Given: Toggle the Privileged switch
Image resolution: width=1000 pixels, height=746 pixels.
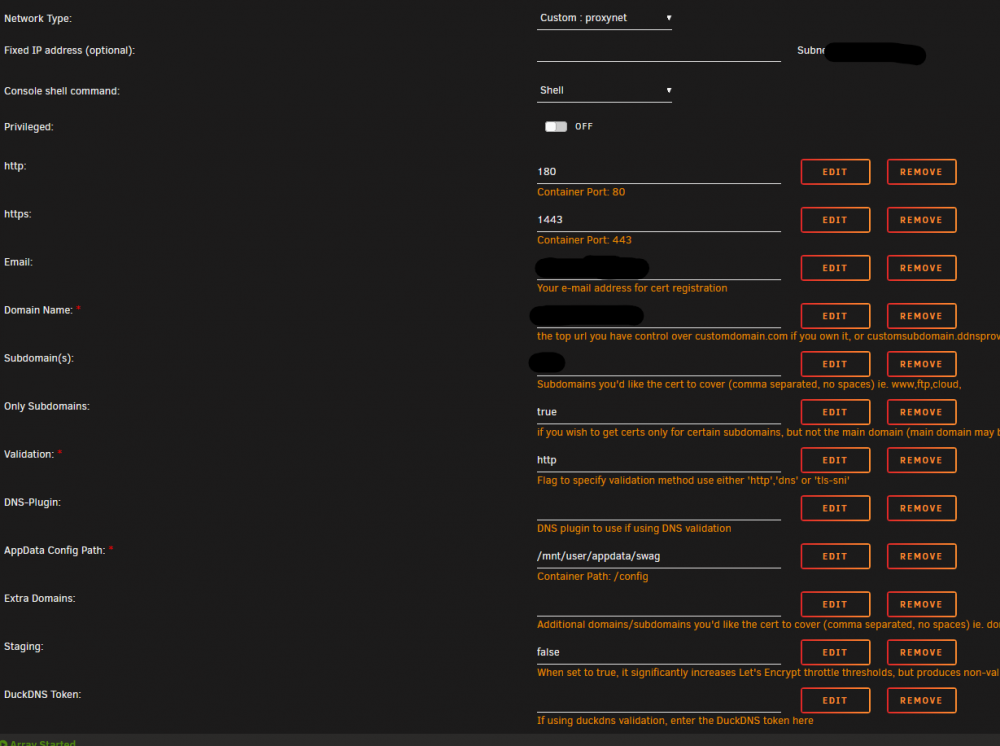Looking at the screenshot, I should point(555,126).
